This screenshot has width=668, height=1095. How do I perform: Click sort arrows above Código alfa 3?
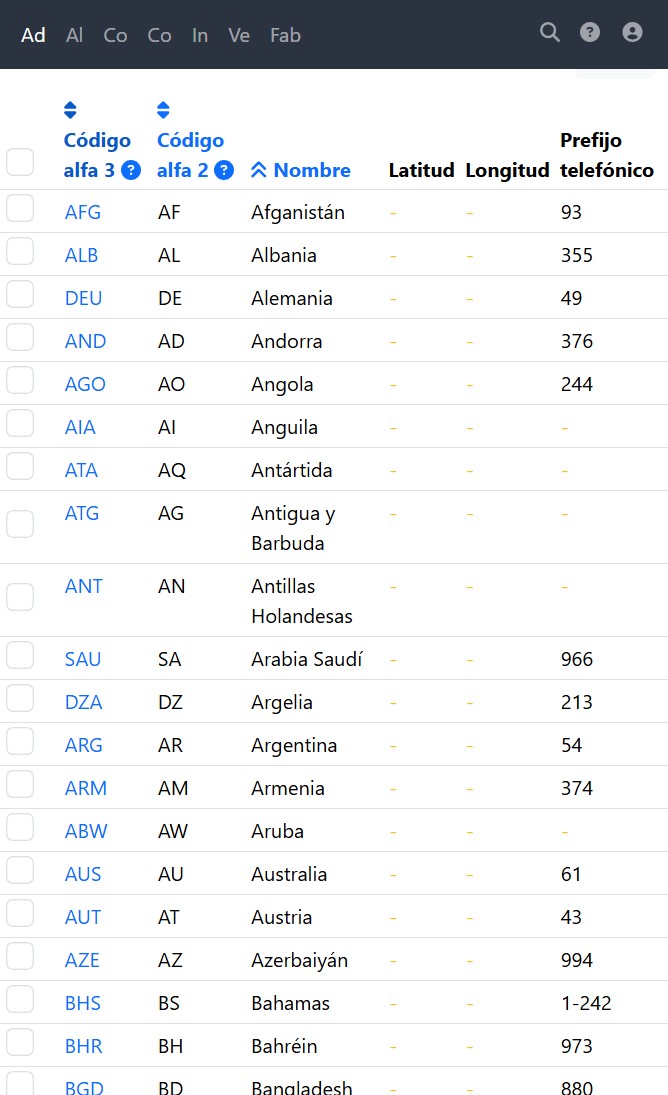coord(70,110)
